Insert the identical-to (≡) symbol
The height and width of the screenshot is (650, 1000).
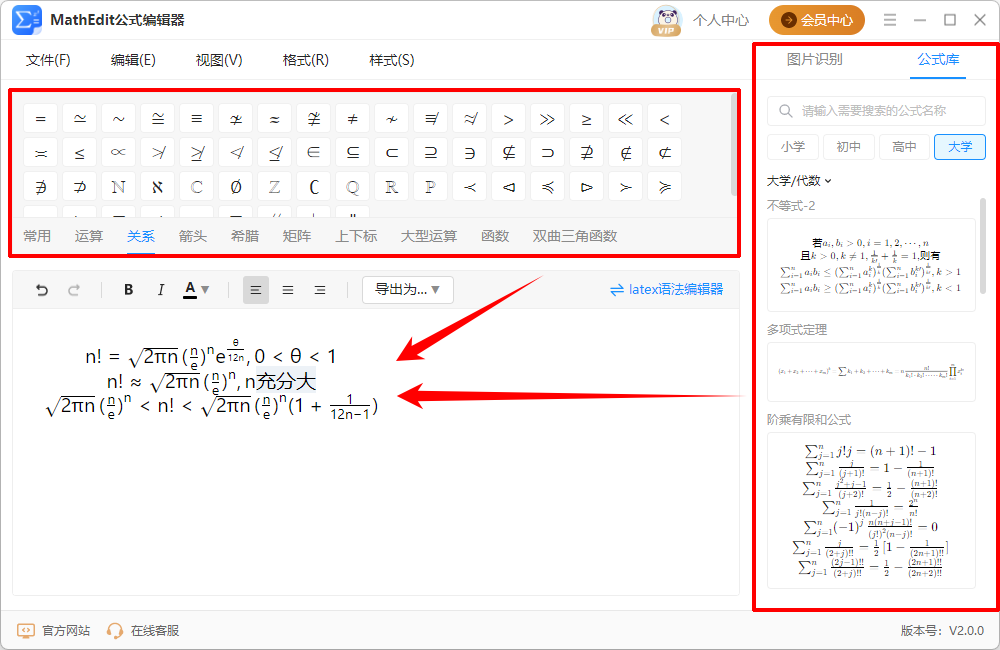[196, 119]
